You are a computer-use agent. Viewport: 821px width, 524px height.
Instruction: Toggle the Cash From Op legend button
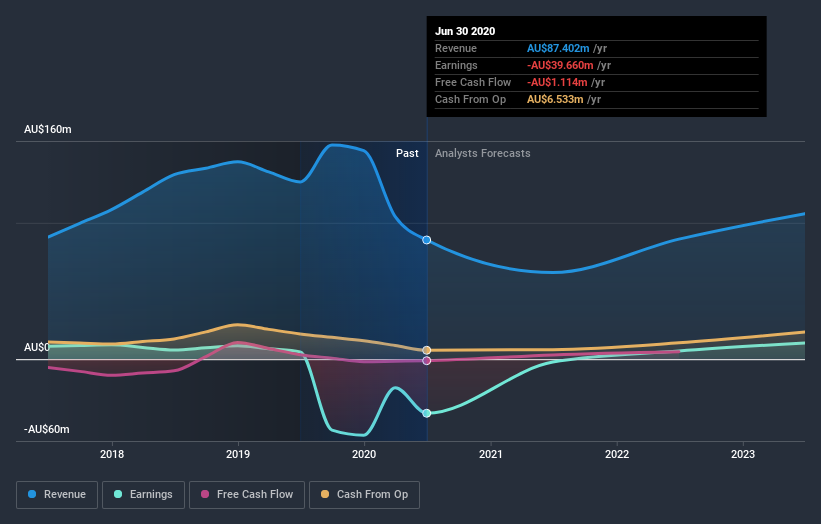pyautogui.click(x=364, y=495)
